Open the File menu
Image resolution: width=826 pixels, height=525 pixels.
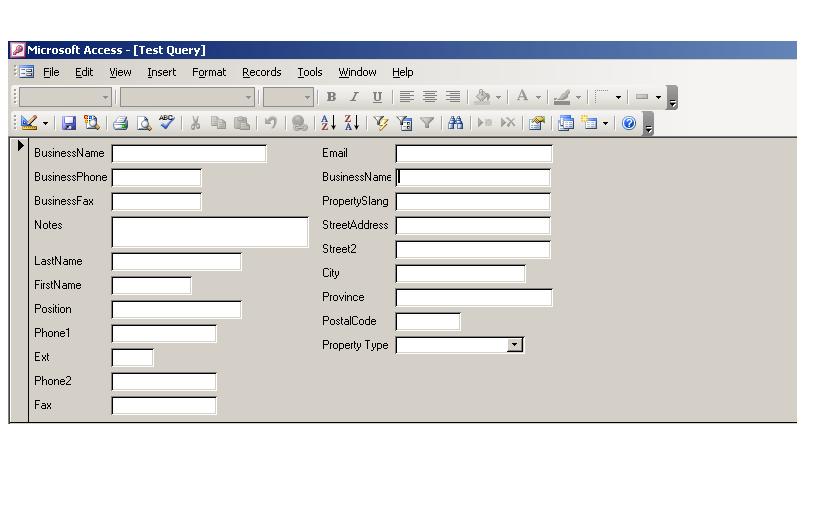(51, 72)
